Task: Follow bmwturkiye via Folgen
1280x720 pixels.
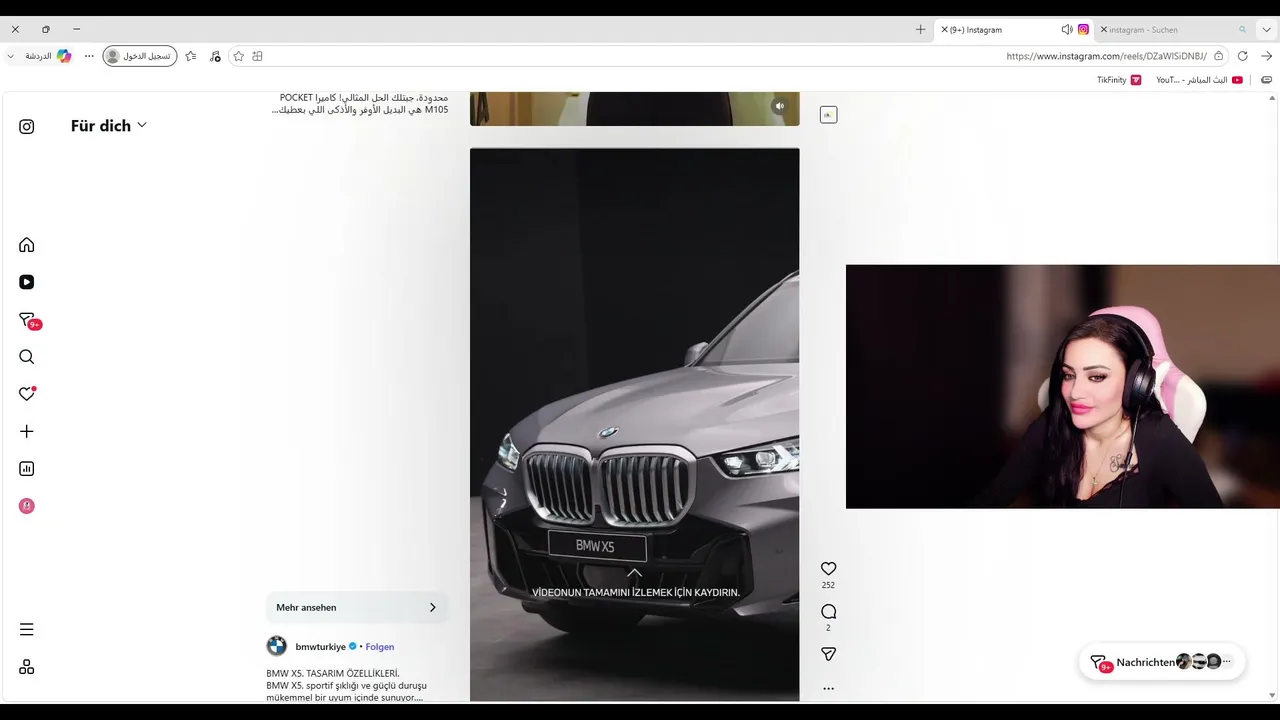Action: (x=380, y=647)
